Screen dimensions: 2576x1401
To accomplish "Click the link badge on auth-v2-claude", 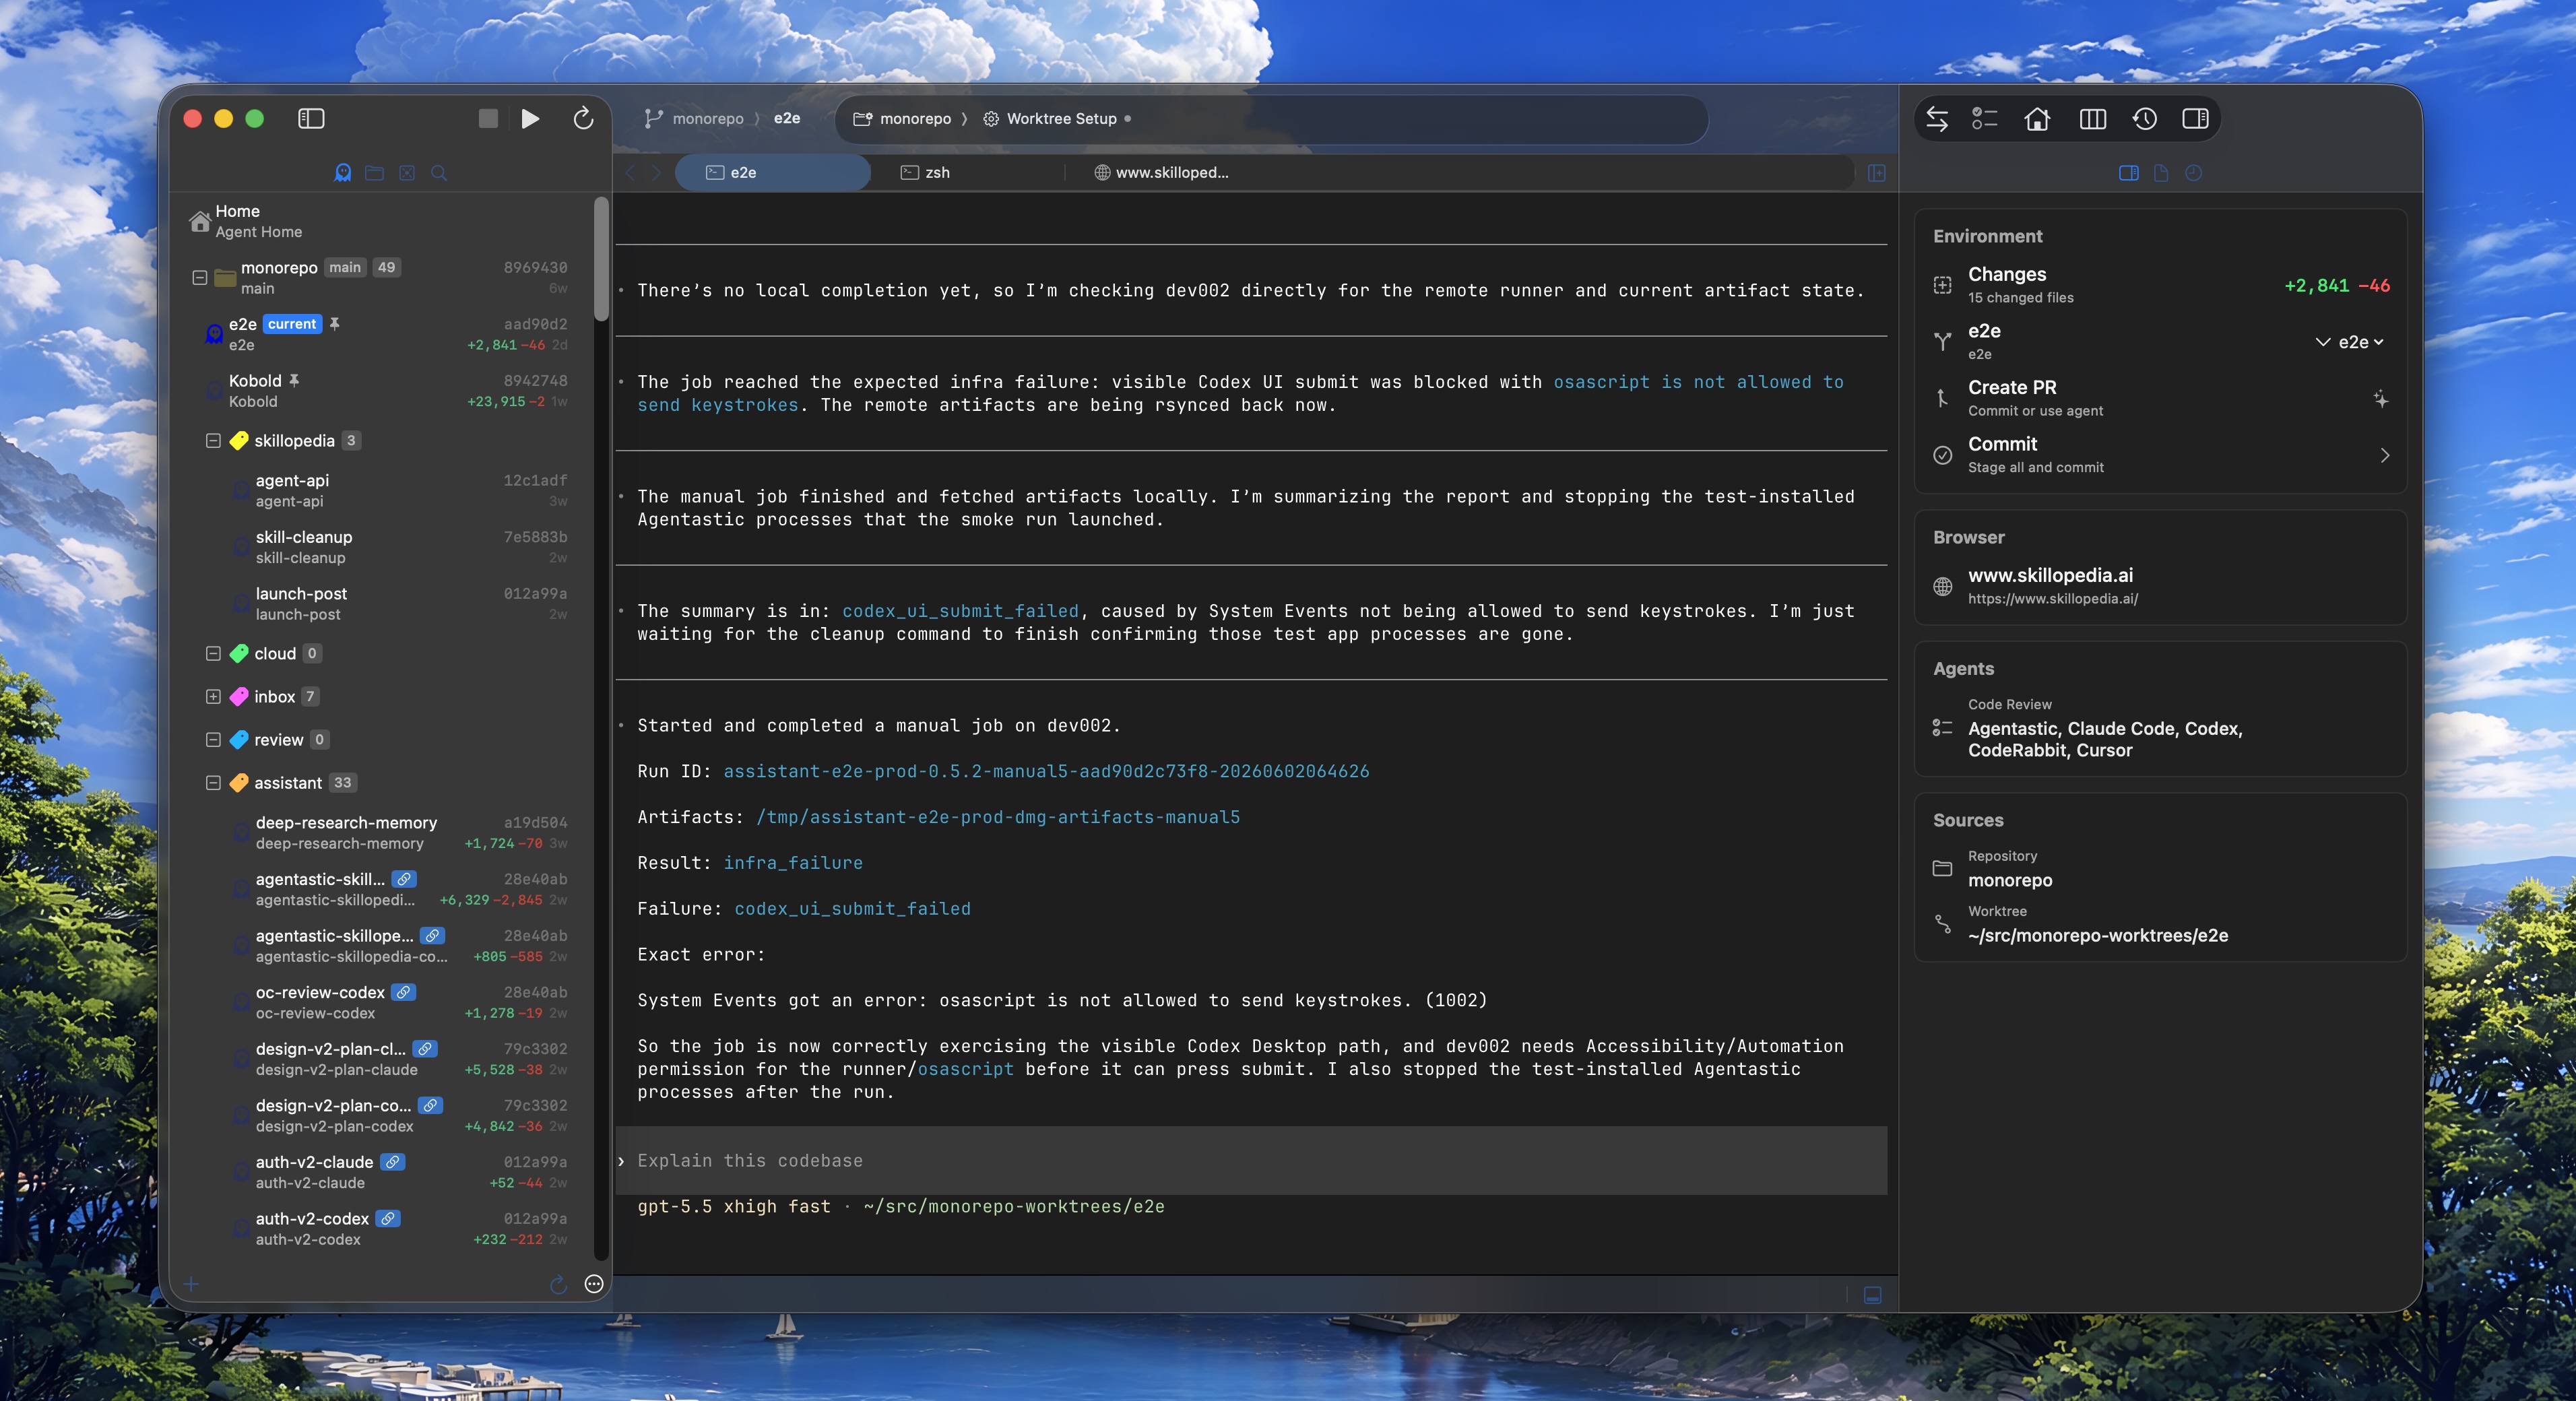I will point(393,1162).
